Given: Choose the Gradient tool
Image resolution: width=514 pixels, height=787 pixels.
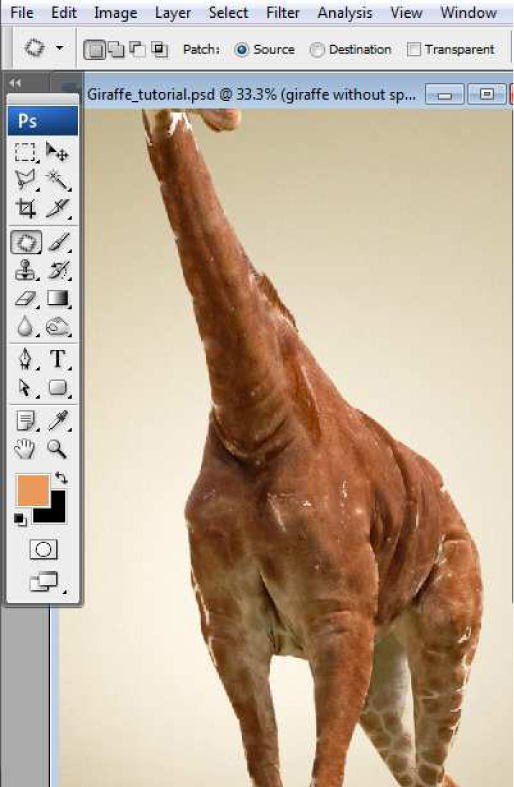Looking at the screenshot, I should [x=58, y=298].
